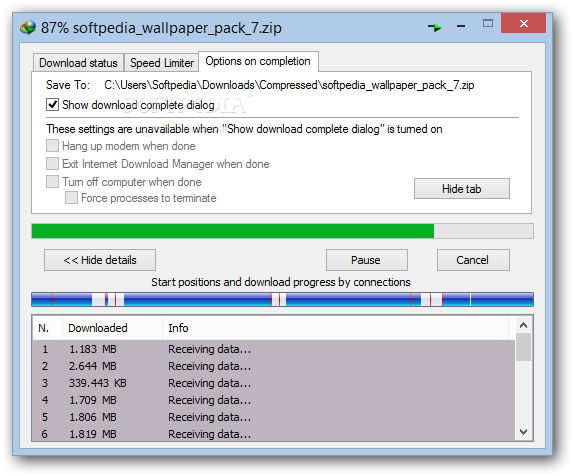Pause the current download
The image size is (573, 476).
click(367, 260)
